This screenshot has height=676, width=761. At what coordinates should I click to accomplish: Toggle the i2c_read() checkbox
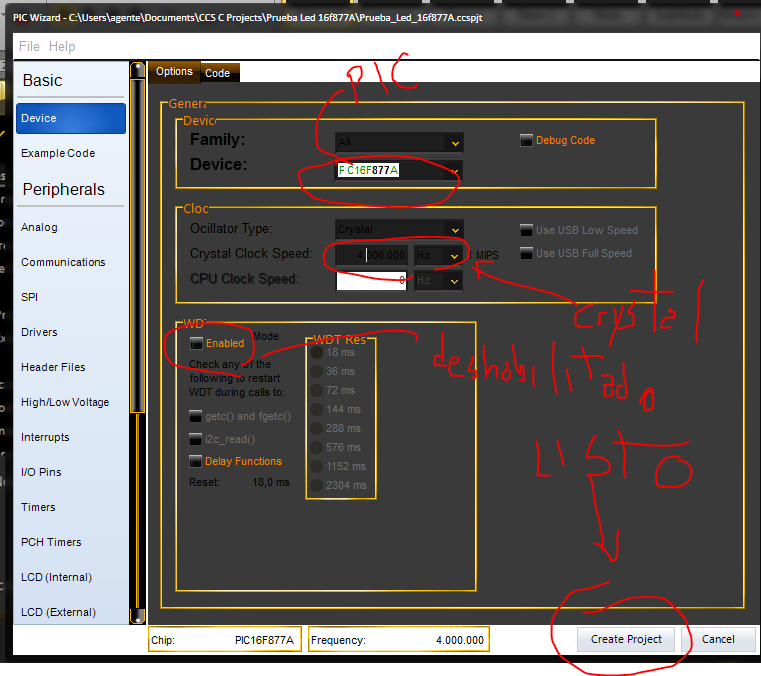click(195, 439)
